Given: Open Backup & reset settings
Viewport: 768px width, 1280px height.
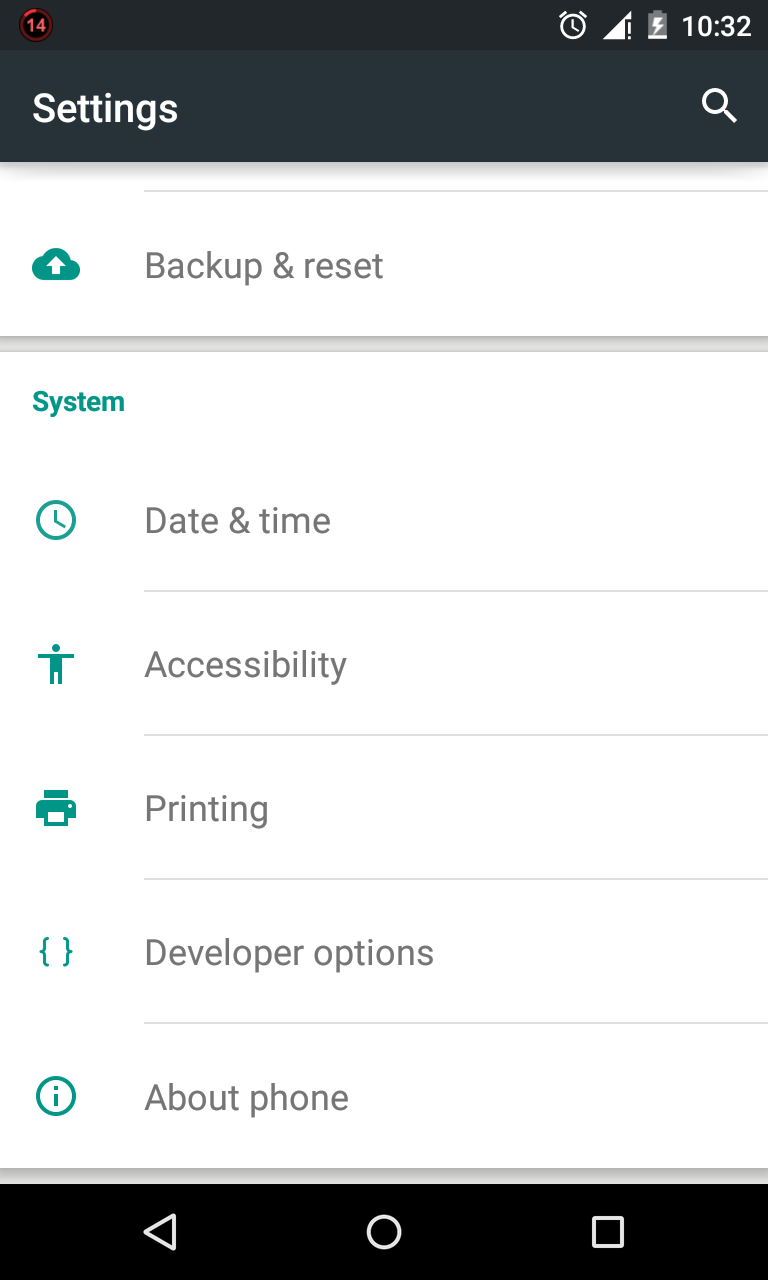Looking at the screenshot, I should tap(384, 265).
